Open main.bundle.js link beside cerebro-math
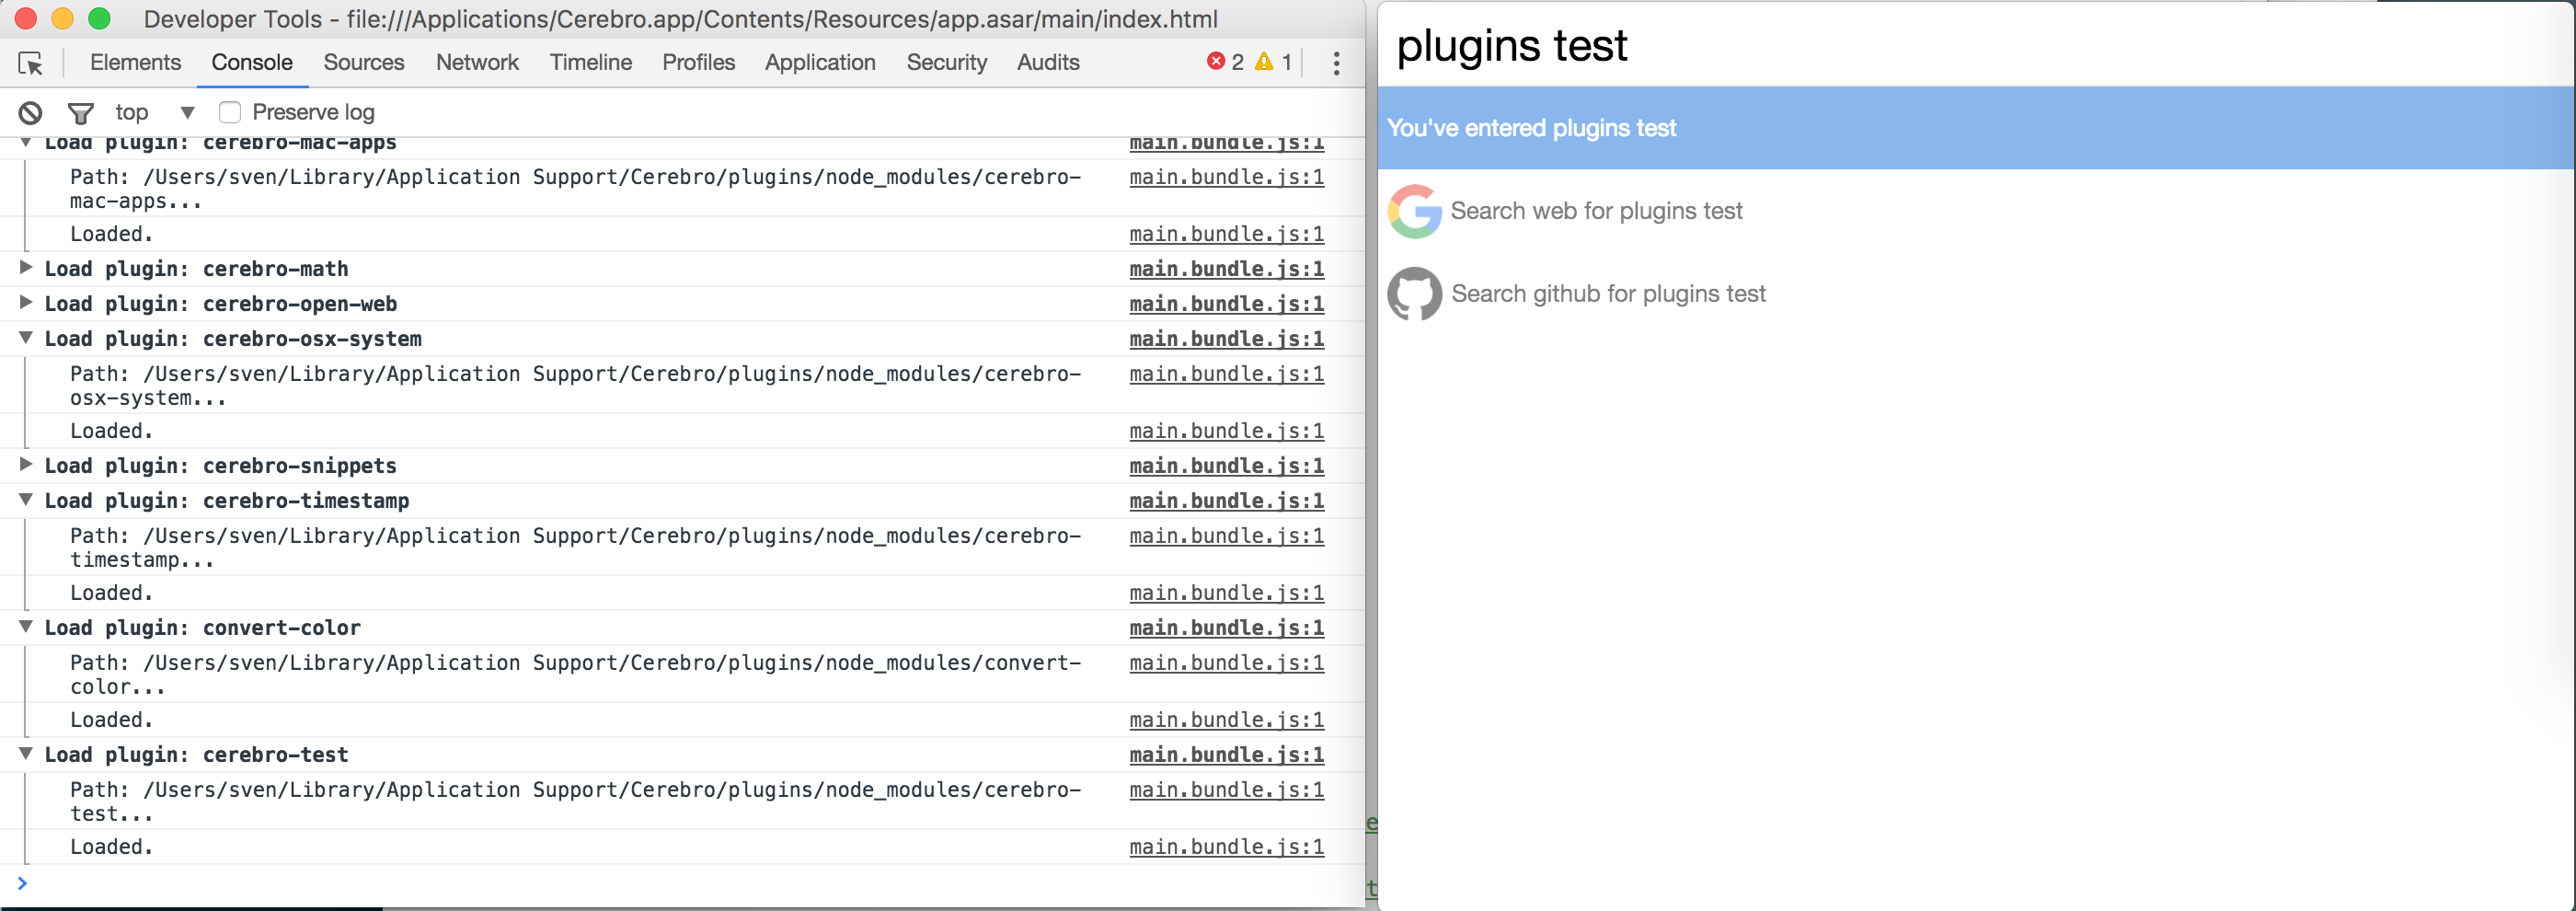Screen dimensions: 2576x911 [1227, 269]
